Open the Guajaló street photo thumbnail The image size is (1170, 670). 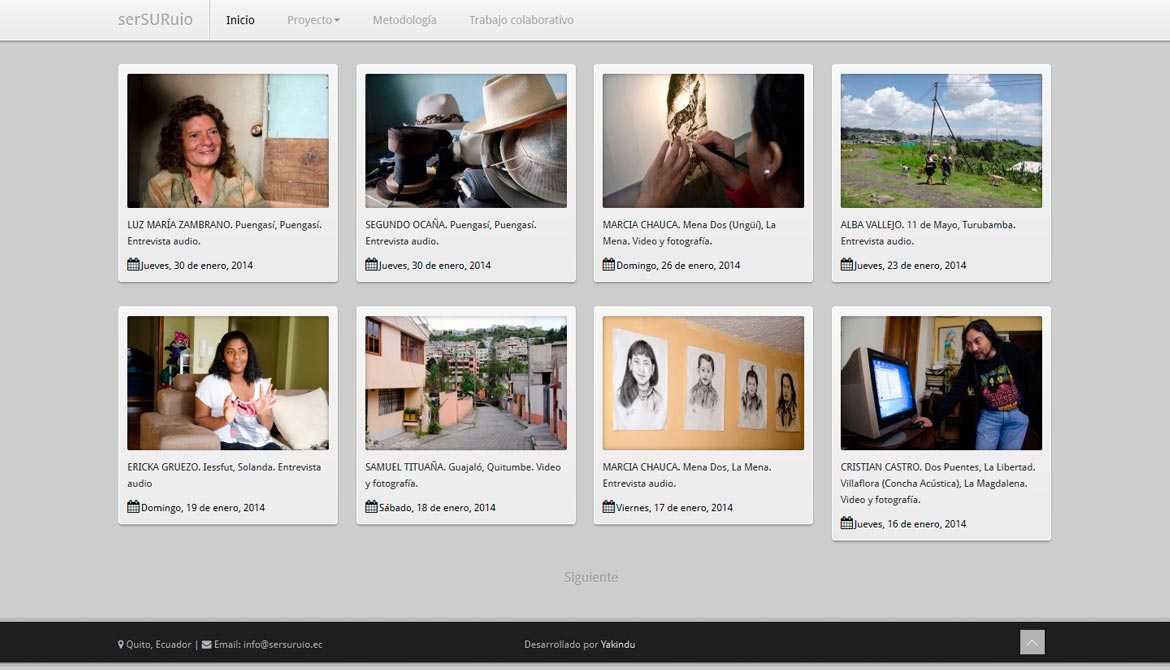[466, 383]
